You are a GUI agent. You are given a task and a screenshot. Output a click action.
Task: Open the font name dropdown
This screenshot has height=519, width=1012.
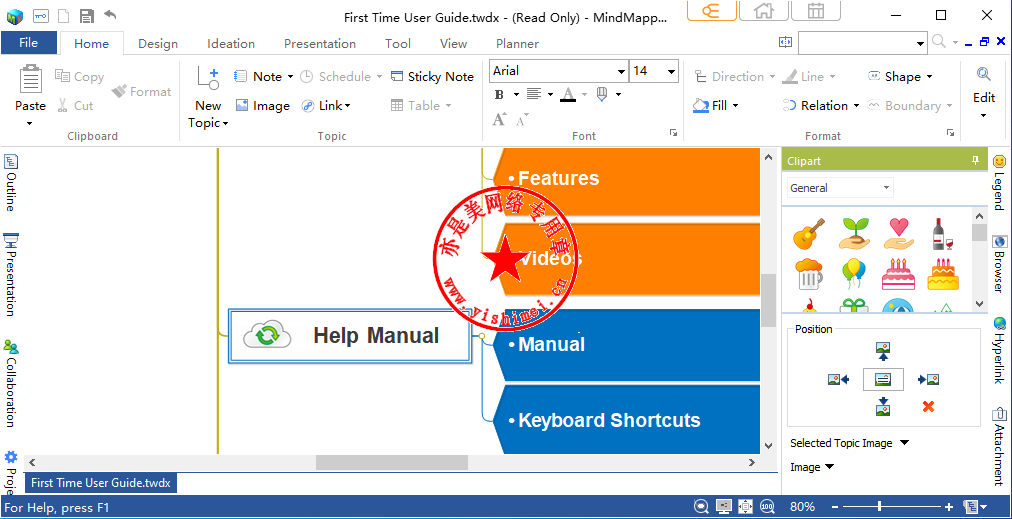click(x=619, y=71)
